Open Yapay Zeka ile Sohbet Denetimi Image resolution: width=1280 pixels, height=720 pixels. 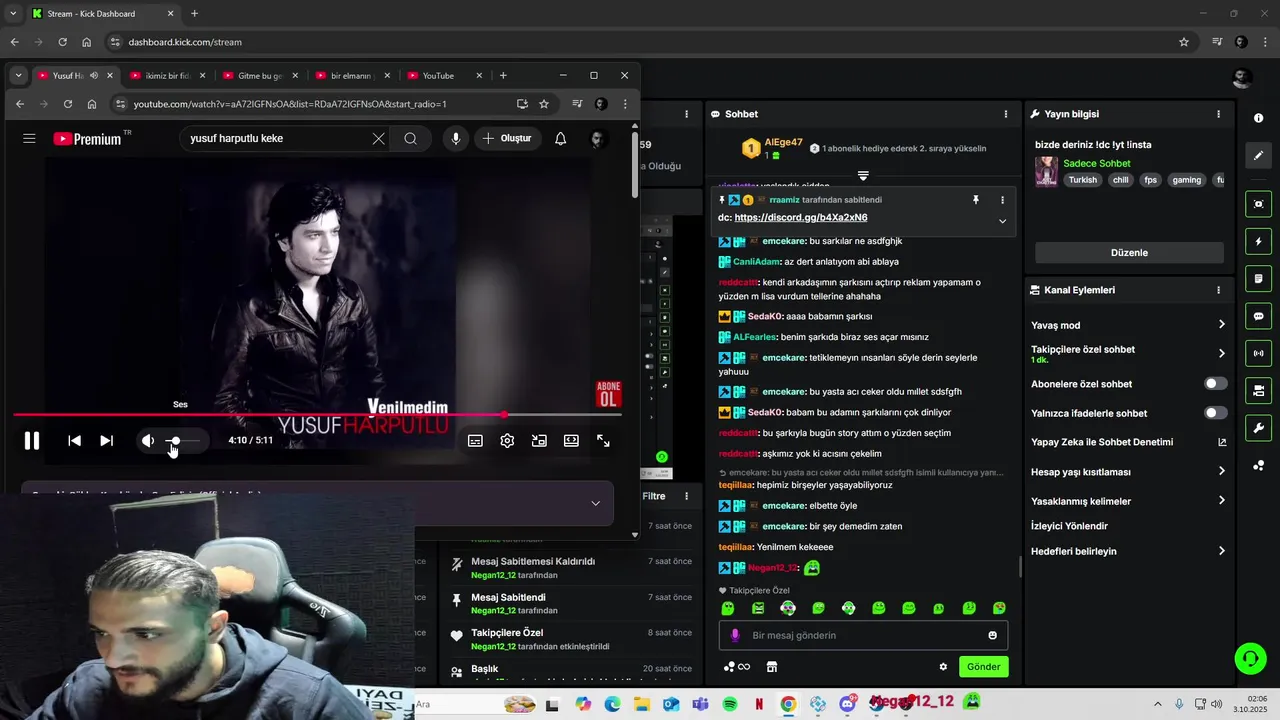pyautogui.click(x=1128, y=442)
